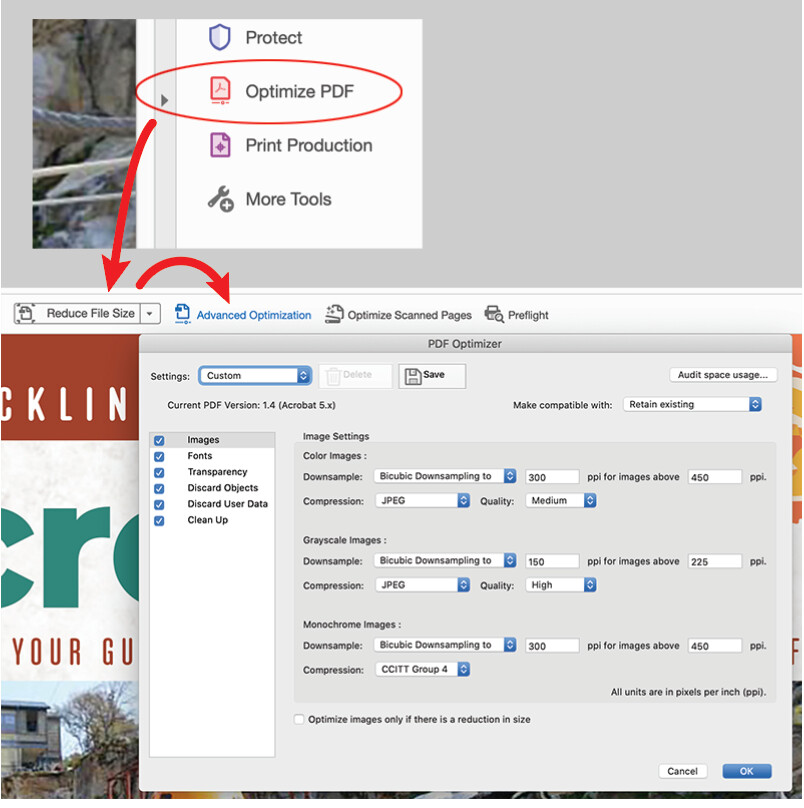This screenshot has height=808, width=804.
Task: Enable optimize images only if size reduction
Action: point(300,719)
